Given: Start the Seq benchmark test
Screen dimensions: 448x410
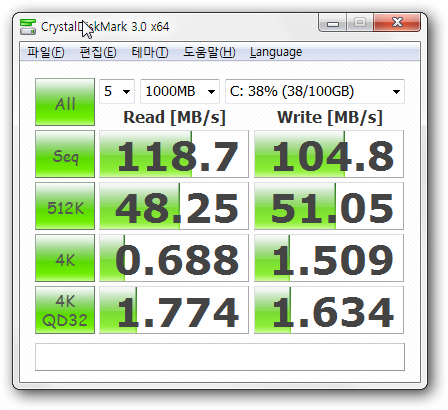Looking at the screenshot, I should click(x=65, y=154).
